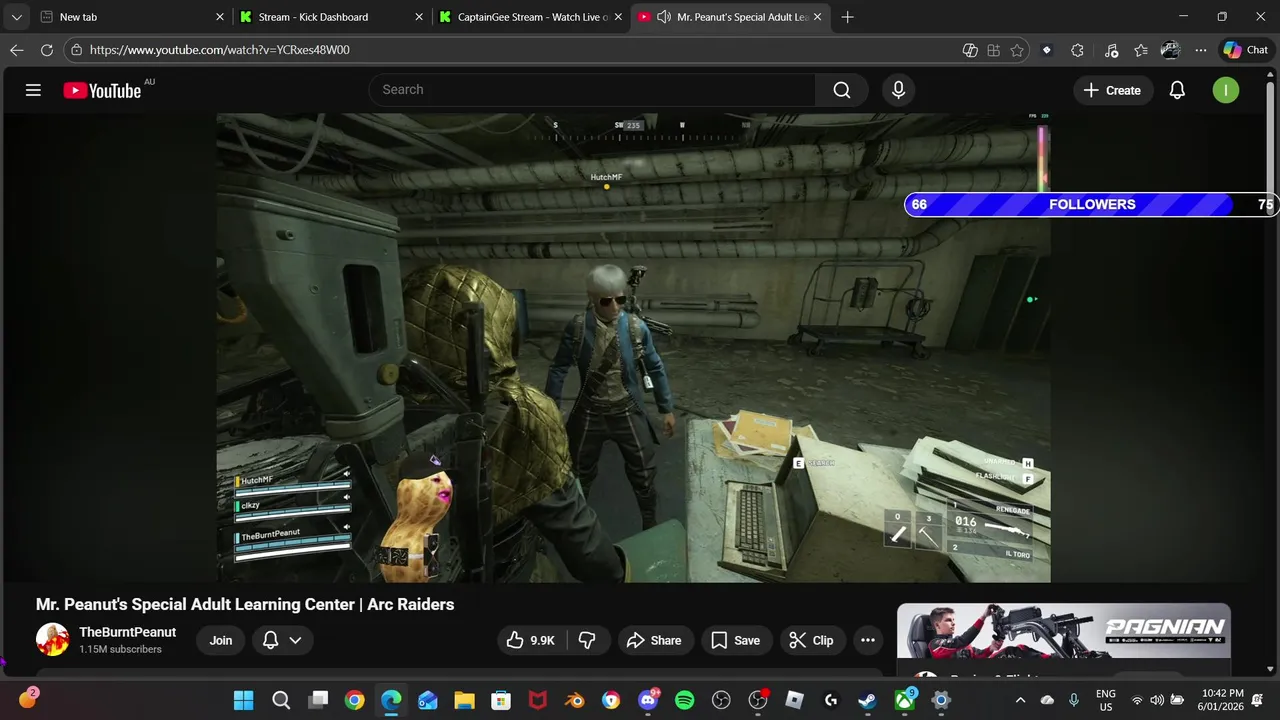
Task: Open TheBurntPeanut channel name link
Action: coord(128,632)
